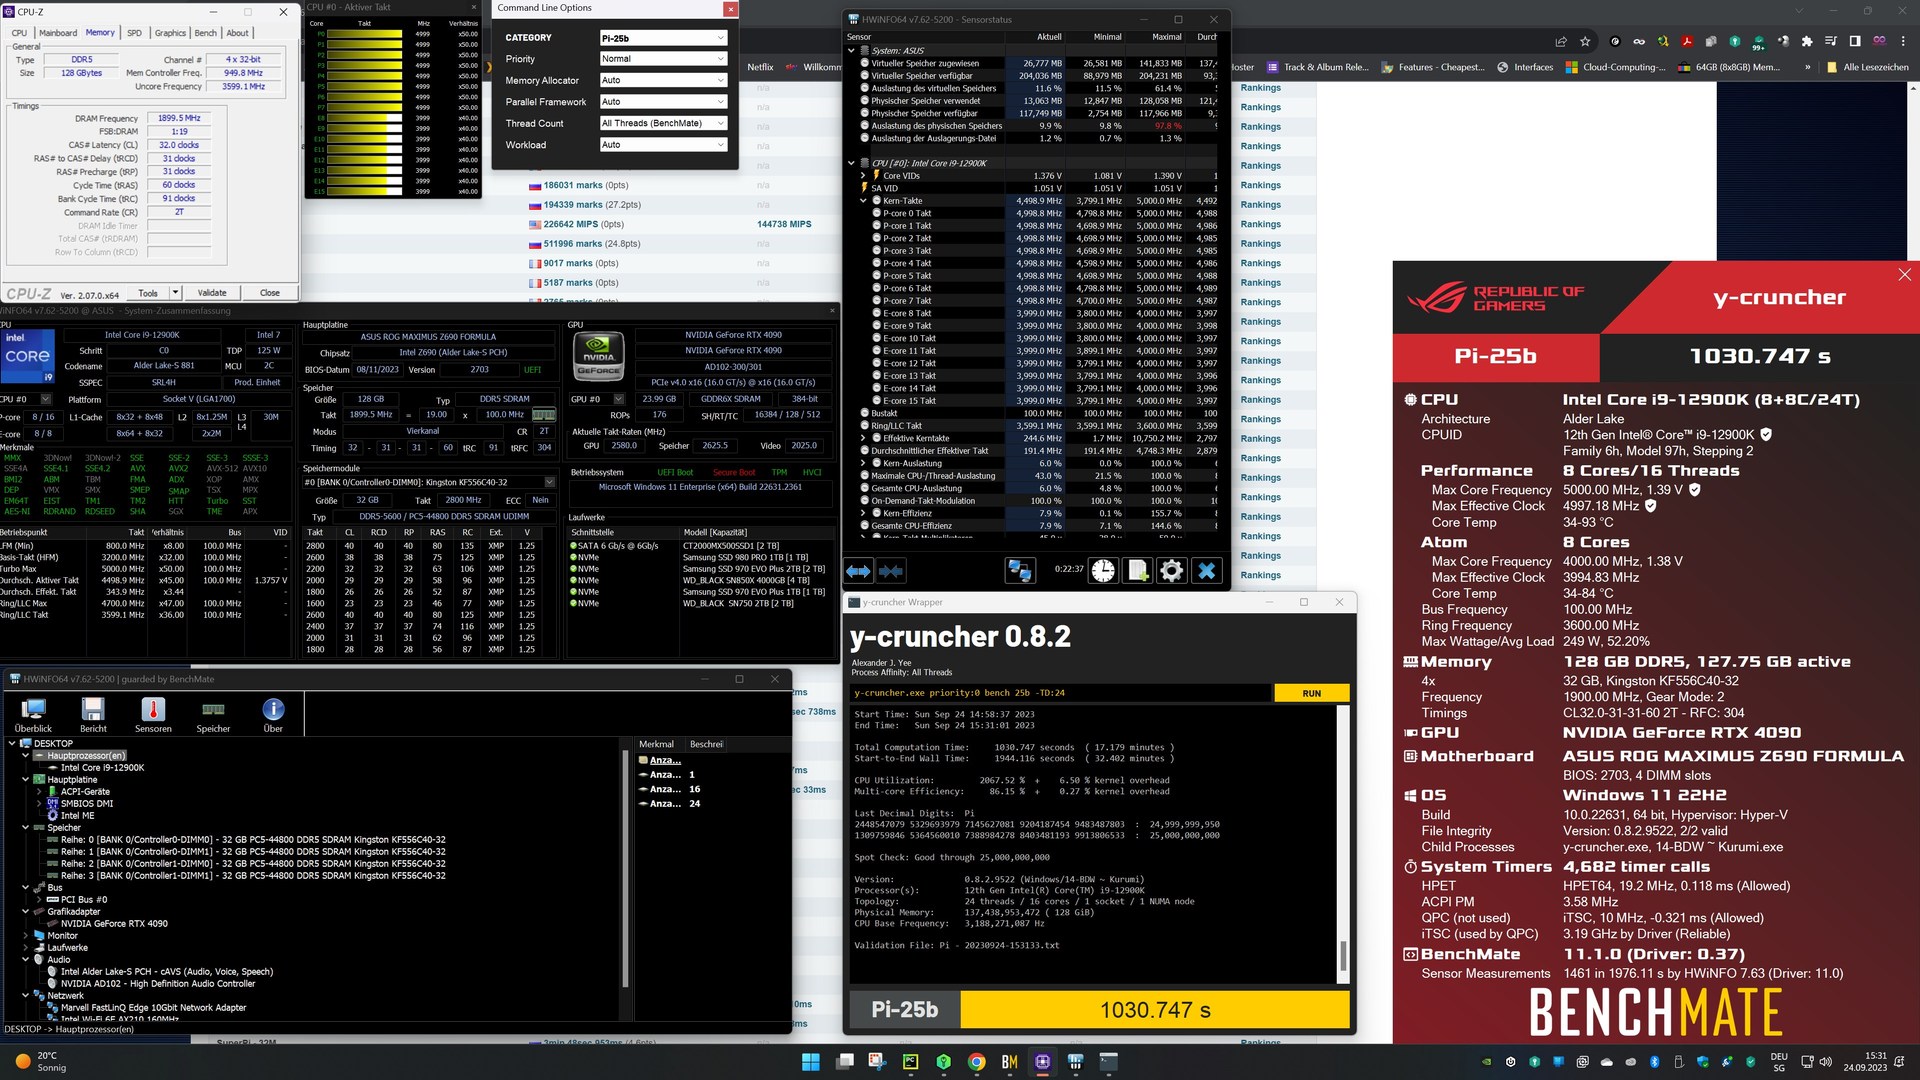The height and width of the screenshot is (1080, 1920).
Task: Click the Bluetooth icon in system tray
Action: click(1654, 1062)
